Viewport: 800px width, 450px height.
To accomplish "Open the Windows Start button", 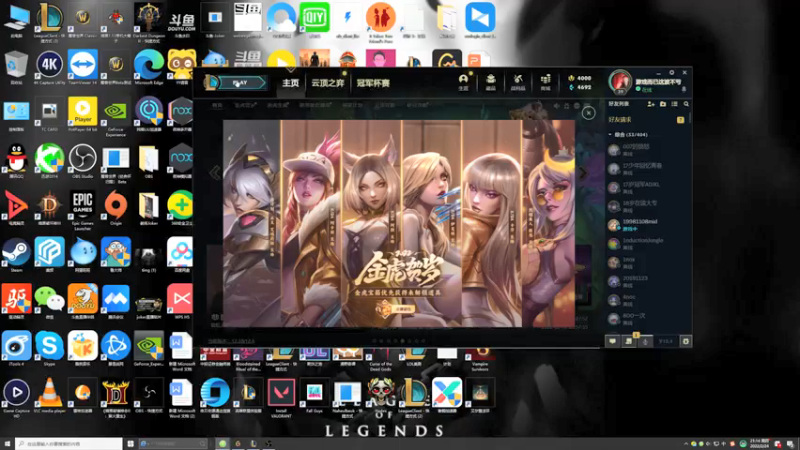I will (7, 444).
